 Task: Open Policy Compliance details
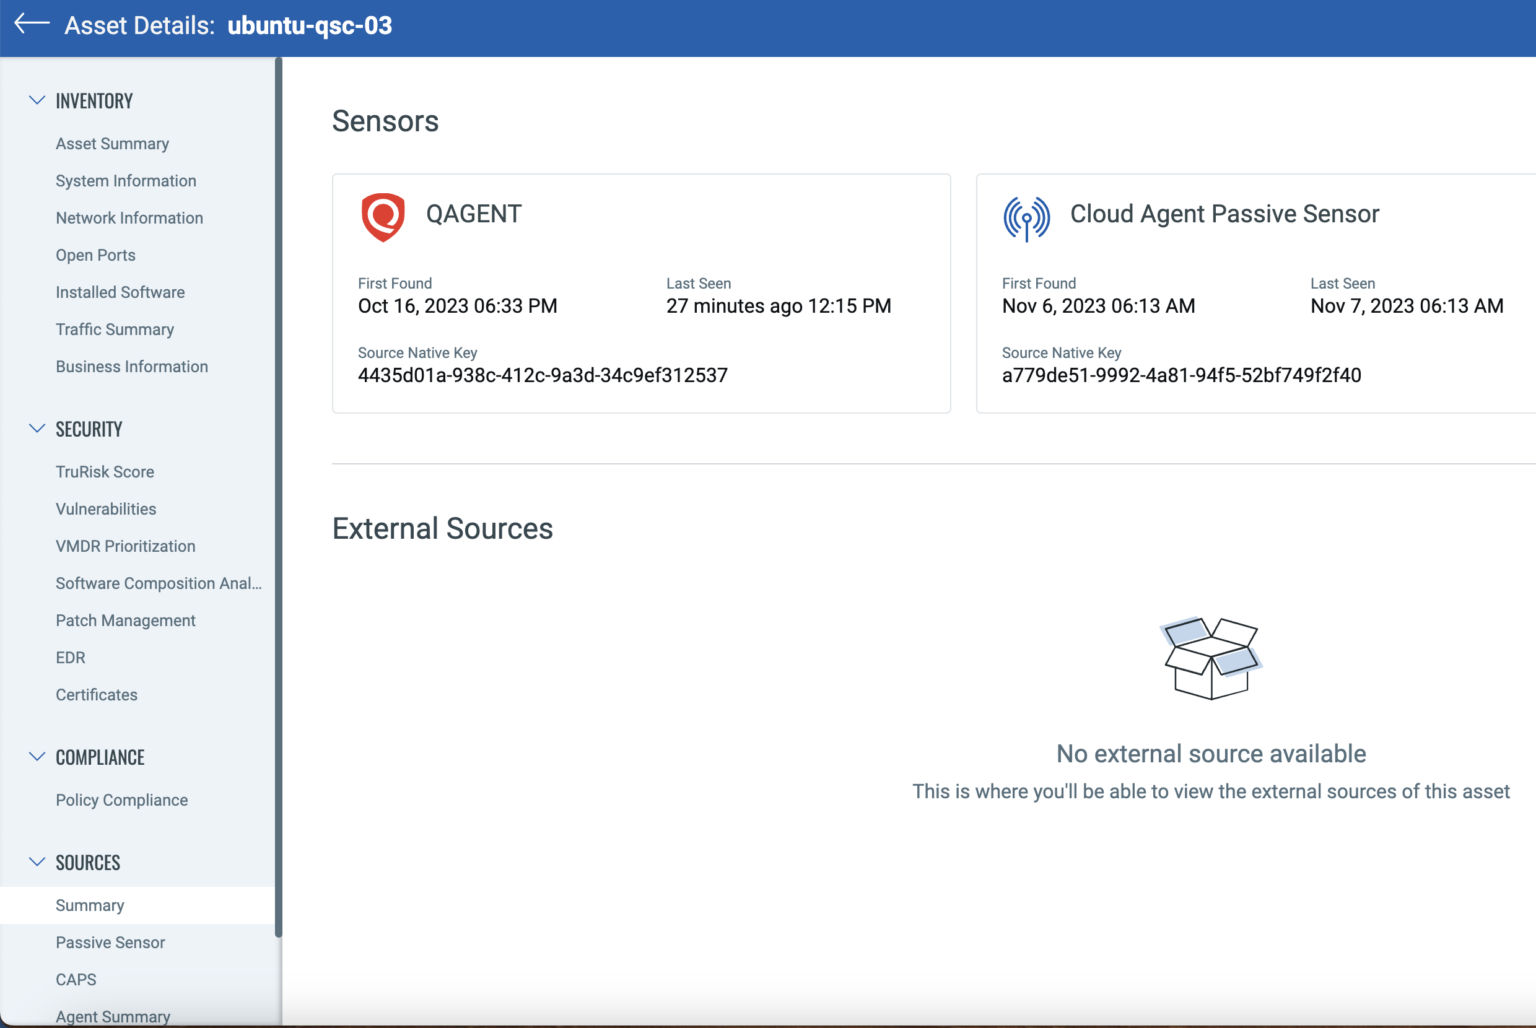(x=121, y=799)
